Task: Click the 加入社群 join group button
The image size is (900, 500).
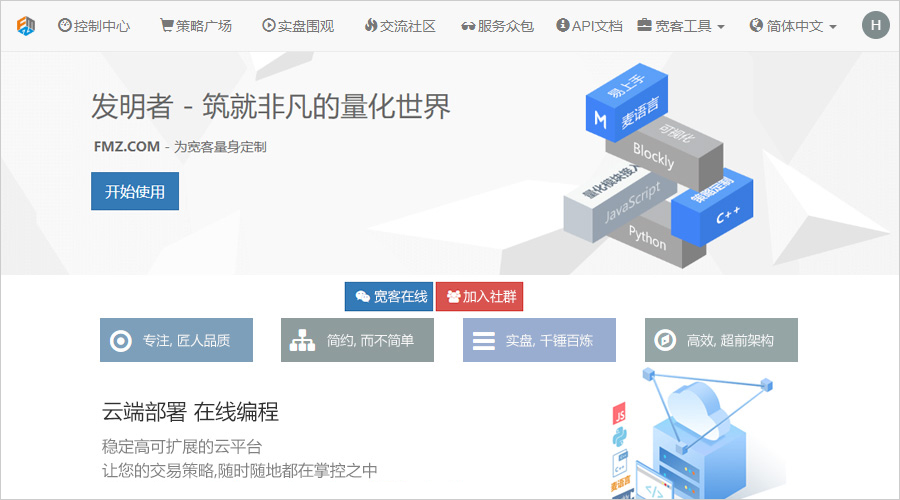Action: [x=480, y=296]
